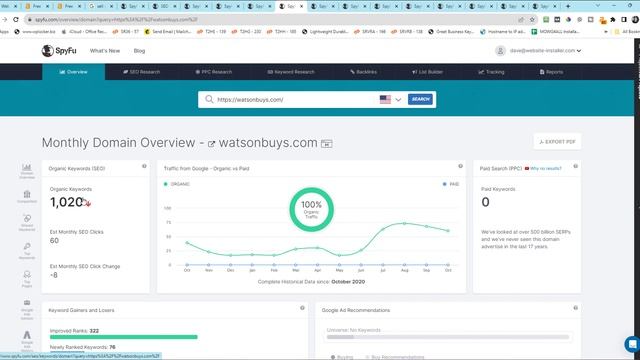
Task: Open Tracking tab
Action: 491,72
